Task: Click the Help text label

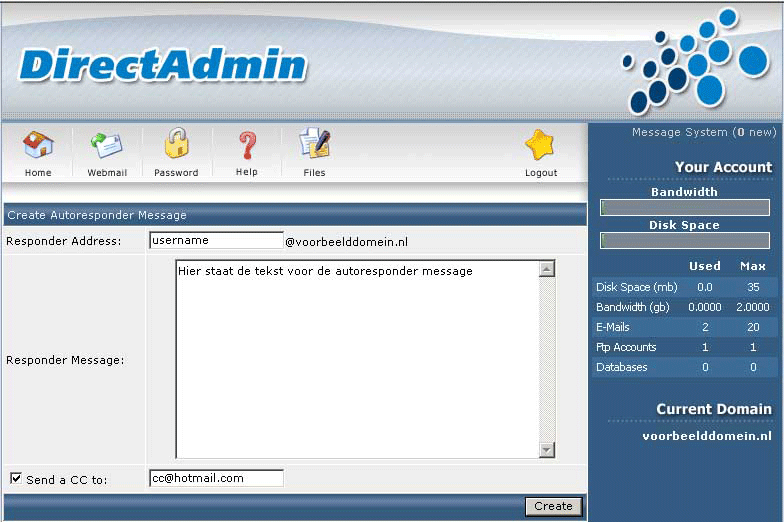Action: pos(246,172)
